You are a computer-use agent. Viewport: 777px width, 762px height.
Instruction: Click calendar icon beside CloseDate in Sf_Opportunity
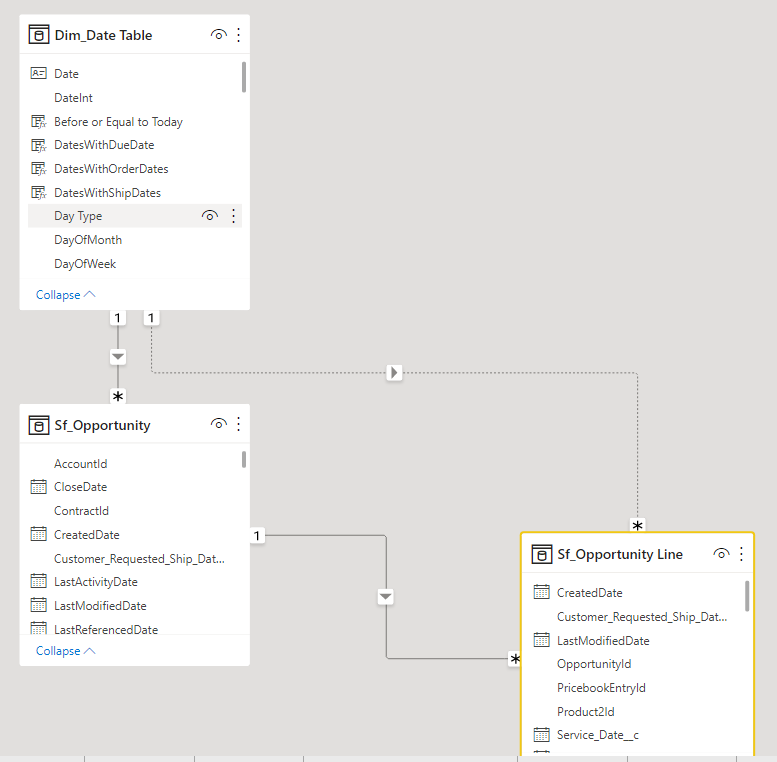[x=39, y=487]
